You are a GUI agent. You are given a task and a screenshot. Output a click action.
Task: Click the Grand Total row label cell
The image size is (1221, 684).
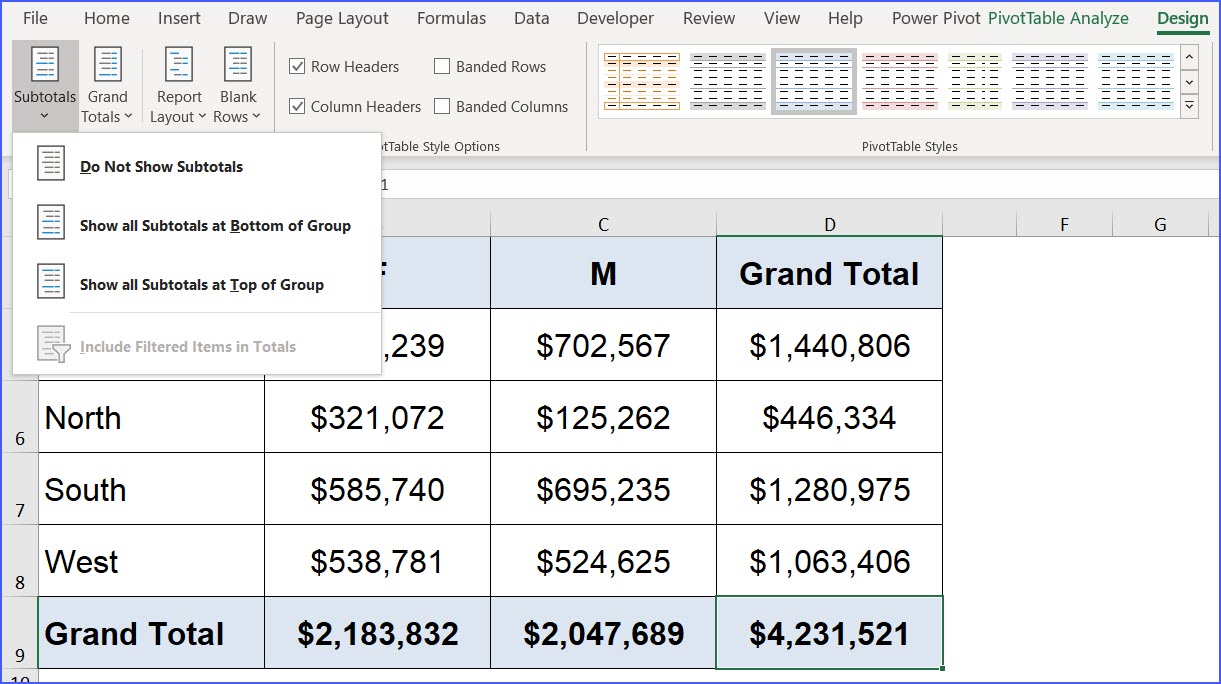[x=151, y=633]
